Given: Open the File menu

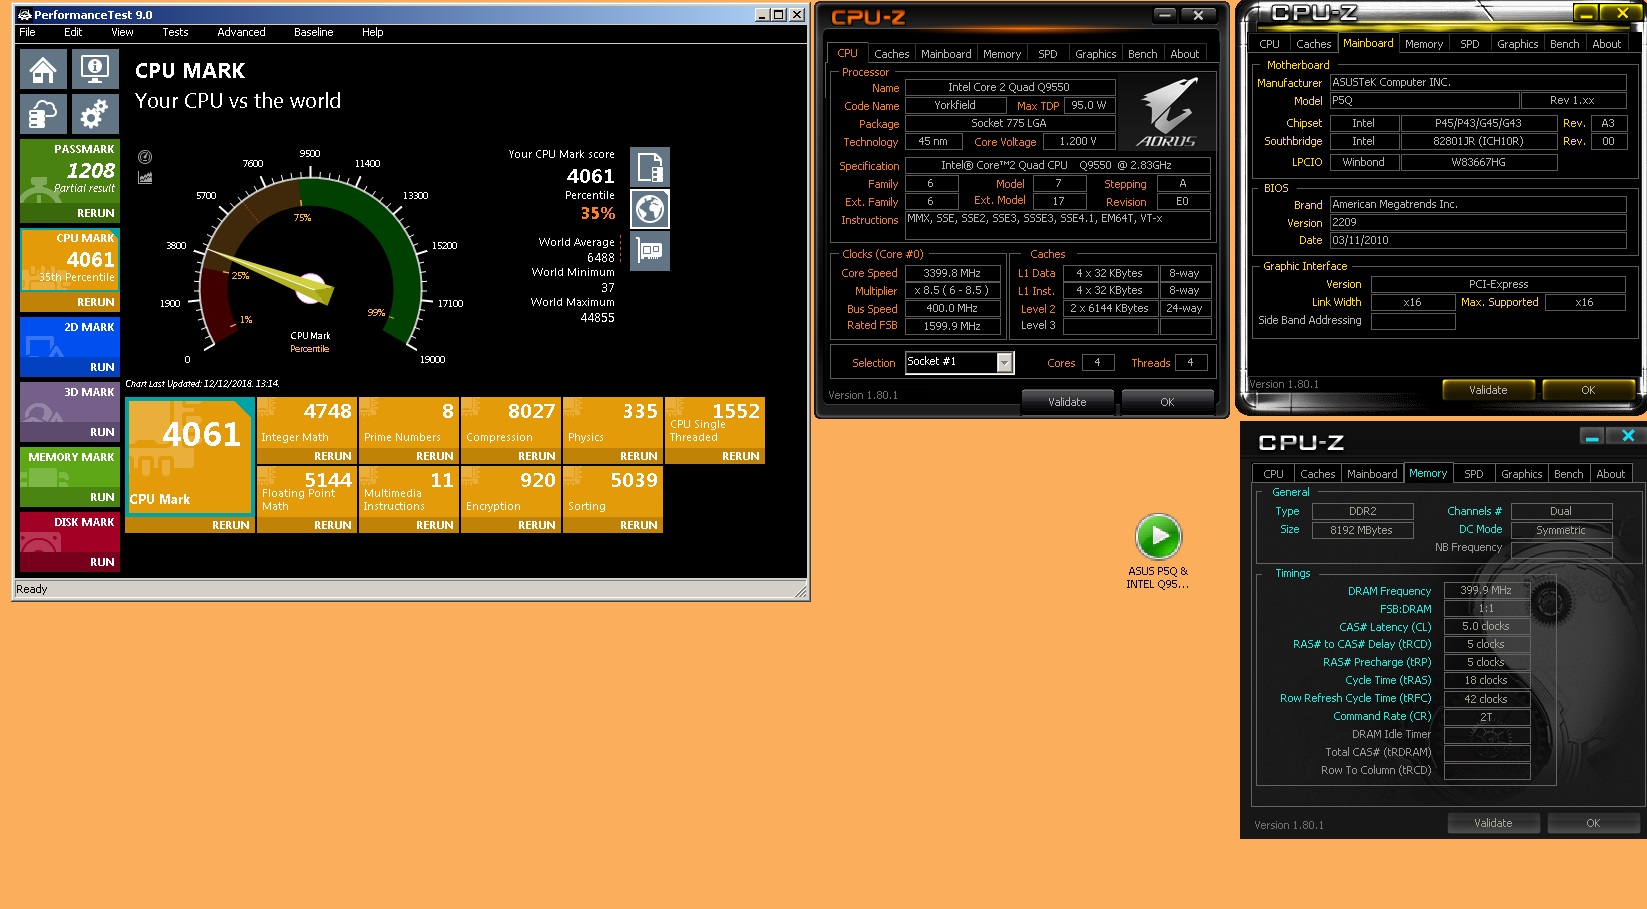Looking at the screenshot, I should coord(27,32).
